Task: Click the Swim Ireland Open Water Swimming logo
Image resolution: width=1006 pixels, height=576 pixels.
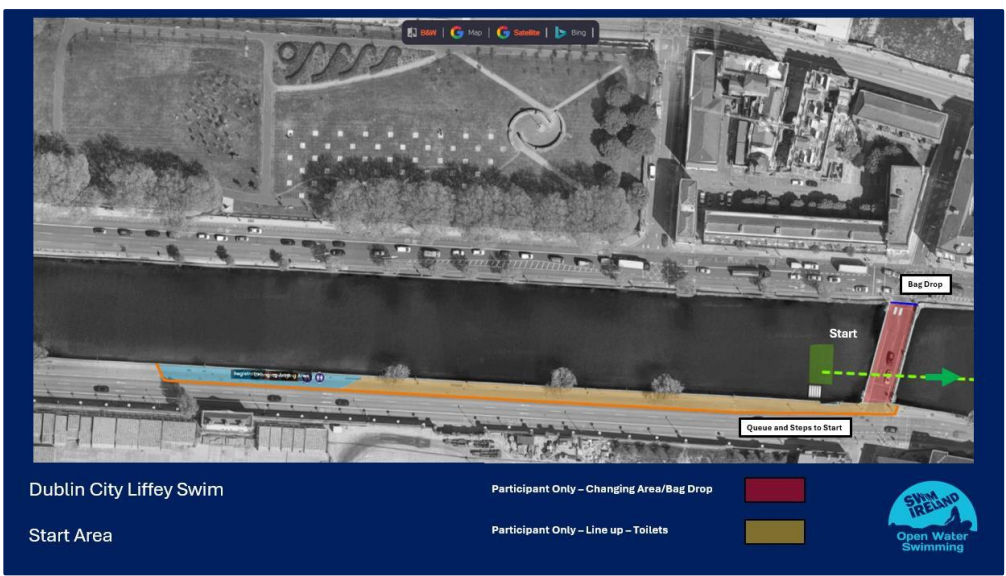Action: click(932, 517)
